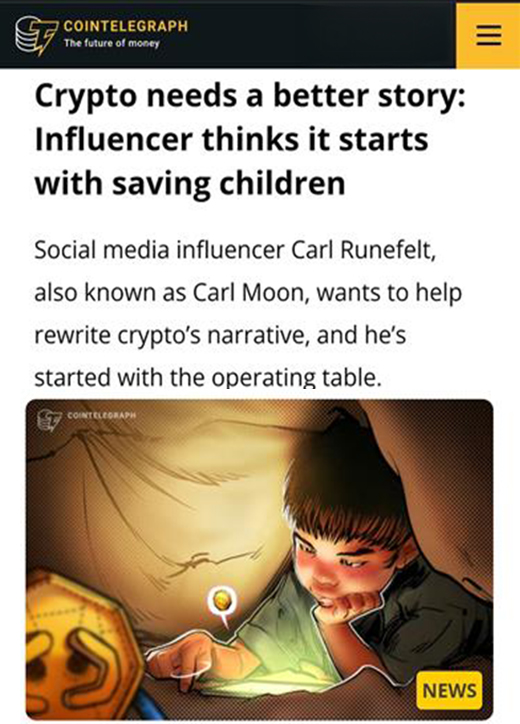Click the coin location pin icon
Viewport: 520px width, 724px height.
coord(223,605)
